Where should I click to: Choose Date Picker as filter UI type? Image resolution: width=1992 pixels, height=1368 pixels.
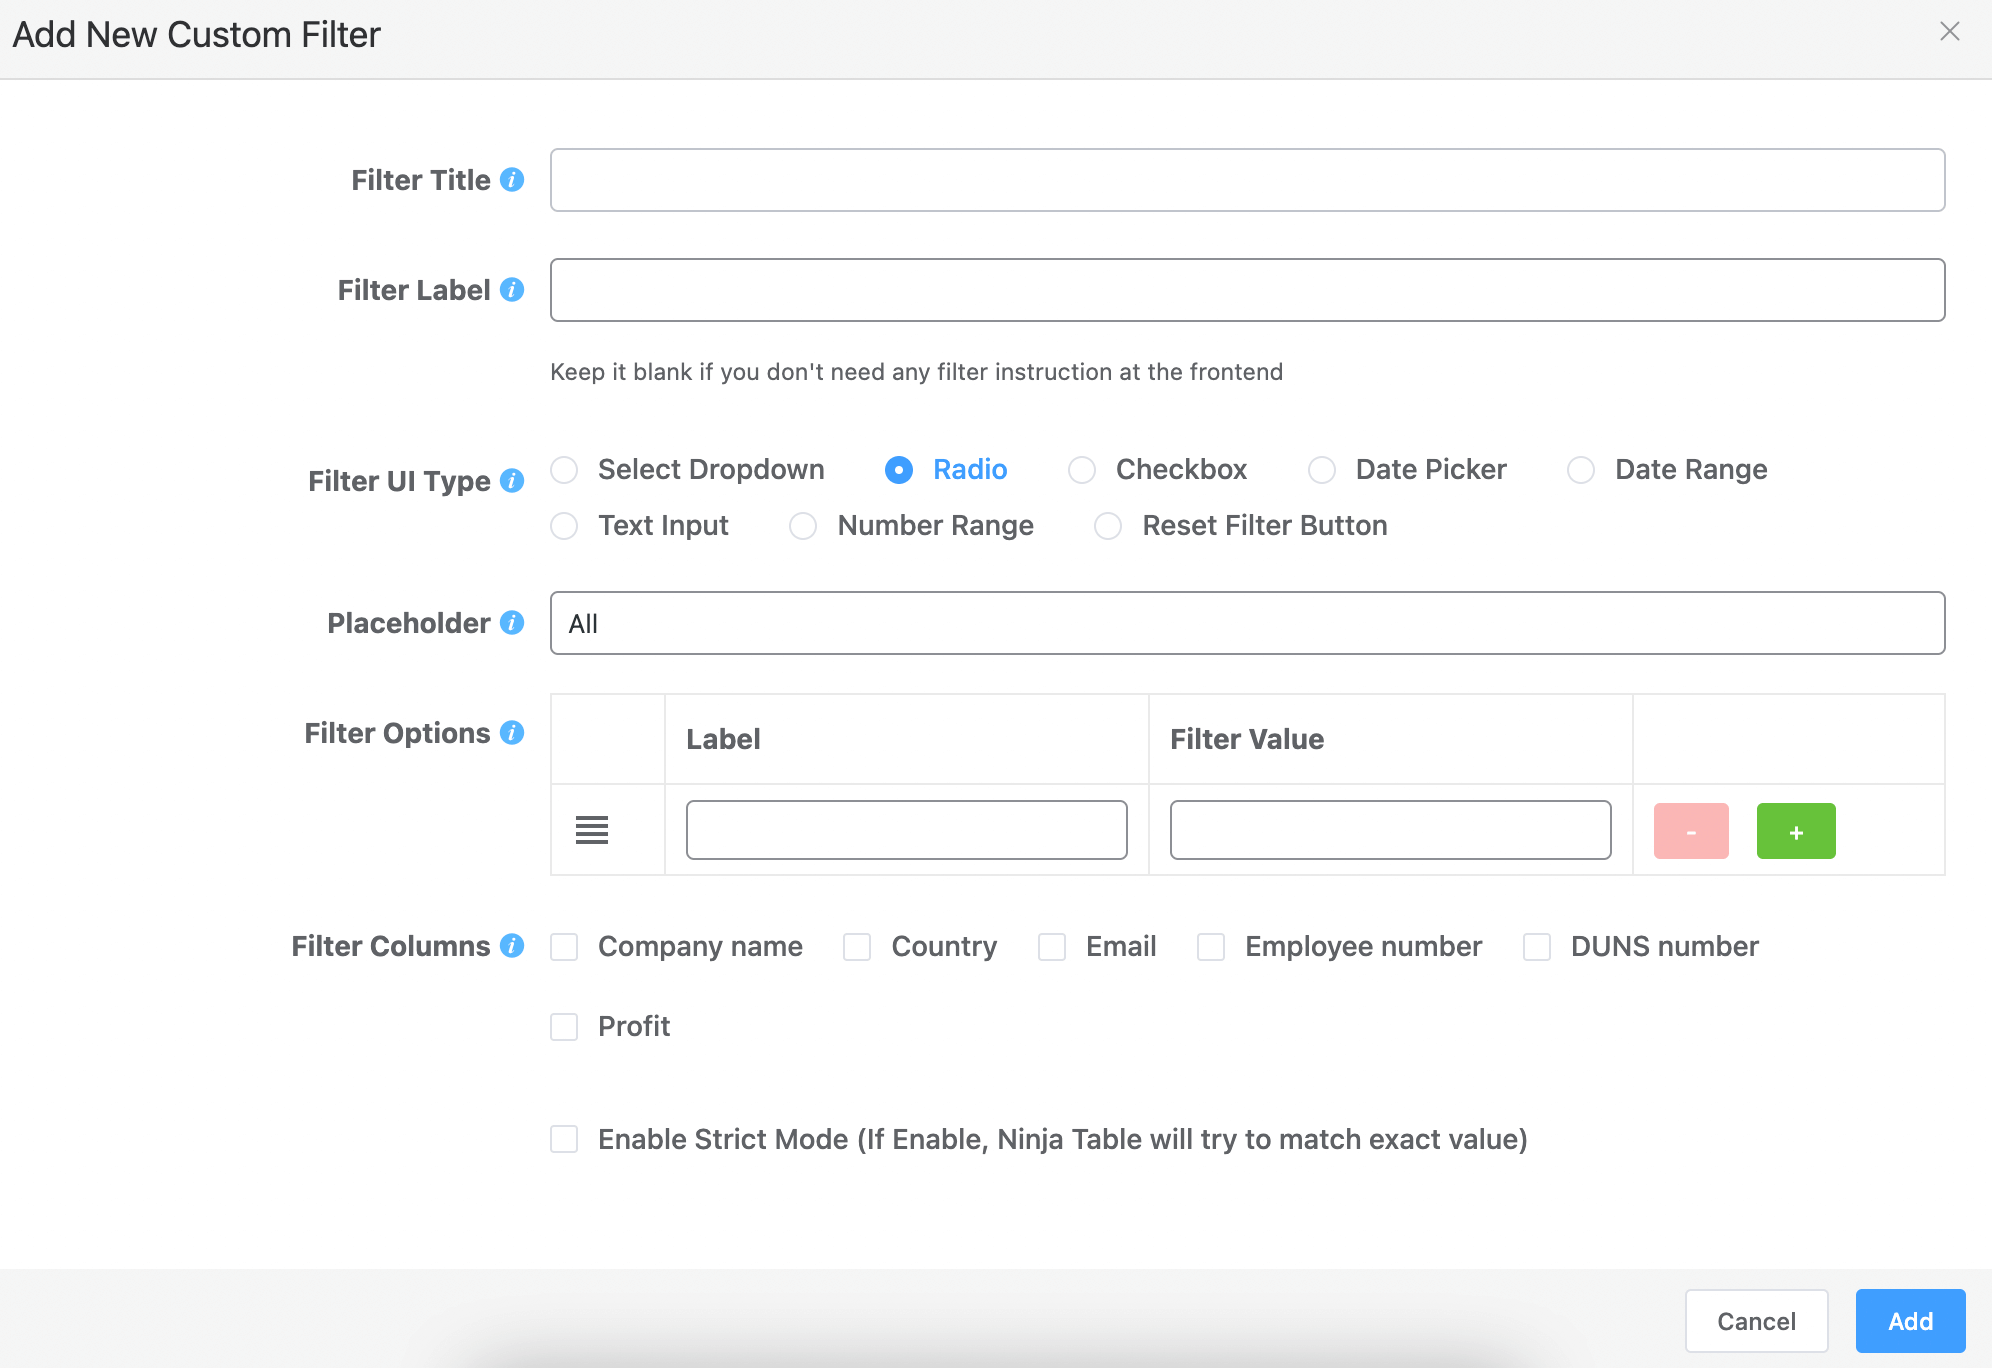(1322, 469)
